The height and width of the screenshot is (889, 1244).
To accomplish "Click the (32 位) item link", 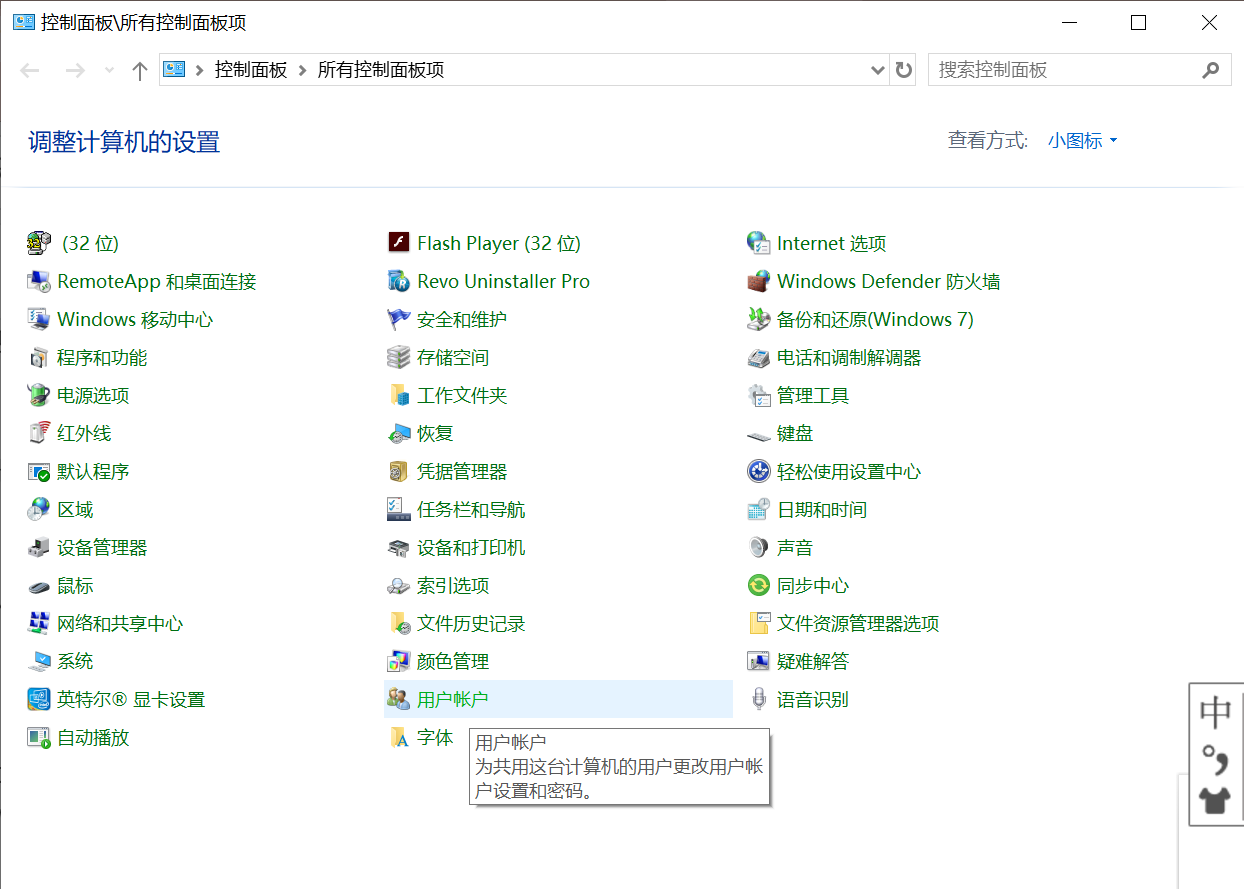I will tap(90, 243).
